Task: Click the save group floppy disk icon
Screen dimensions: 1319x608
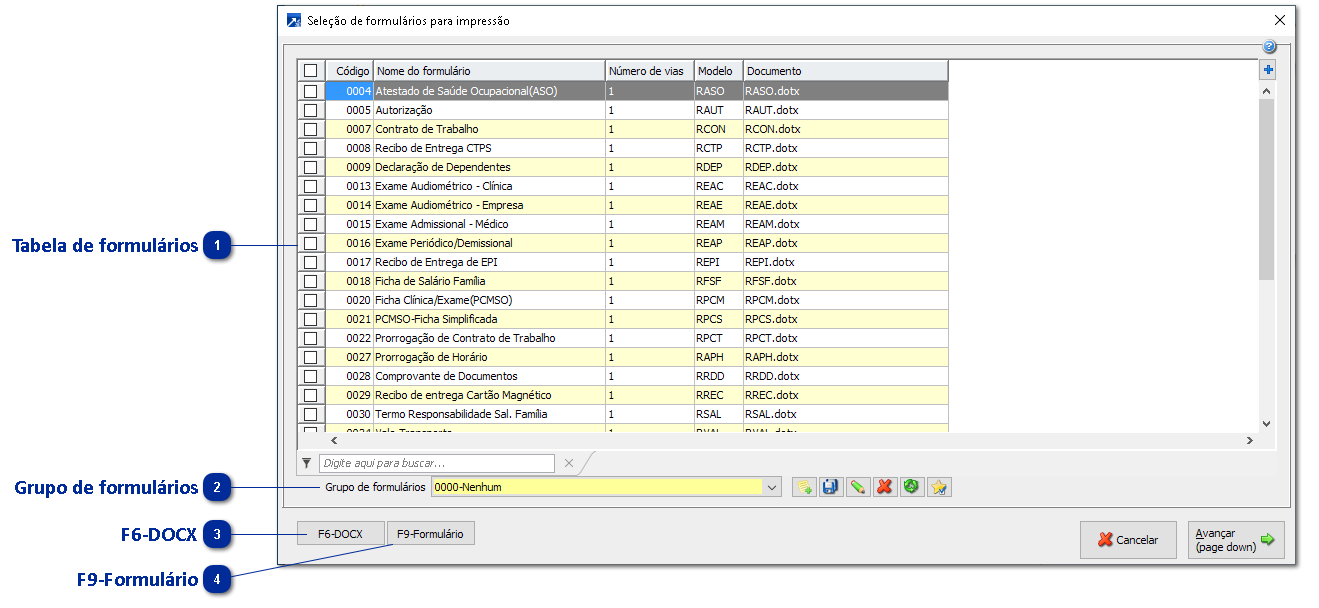Action: pyautogui.click(x=830, y=487)
